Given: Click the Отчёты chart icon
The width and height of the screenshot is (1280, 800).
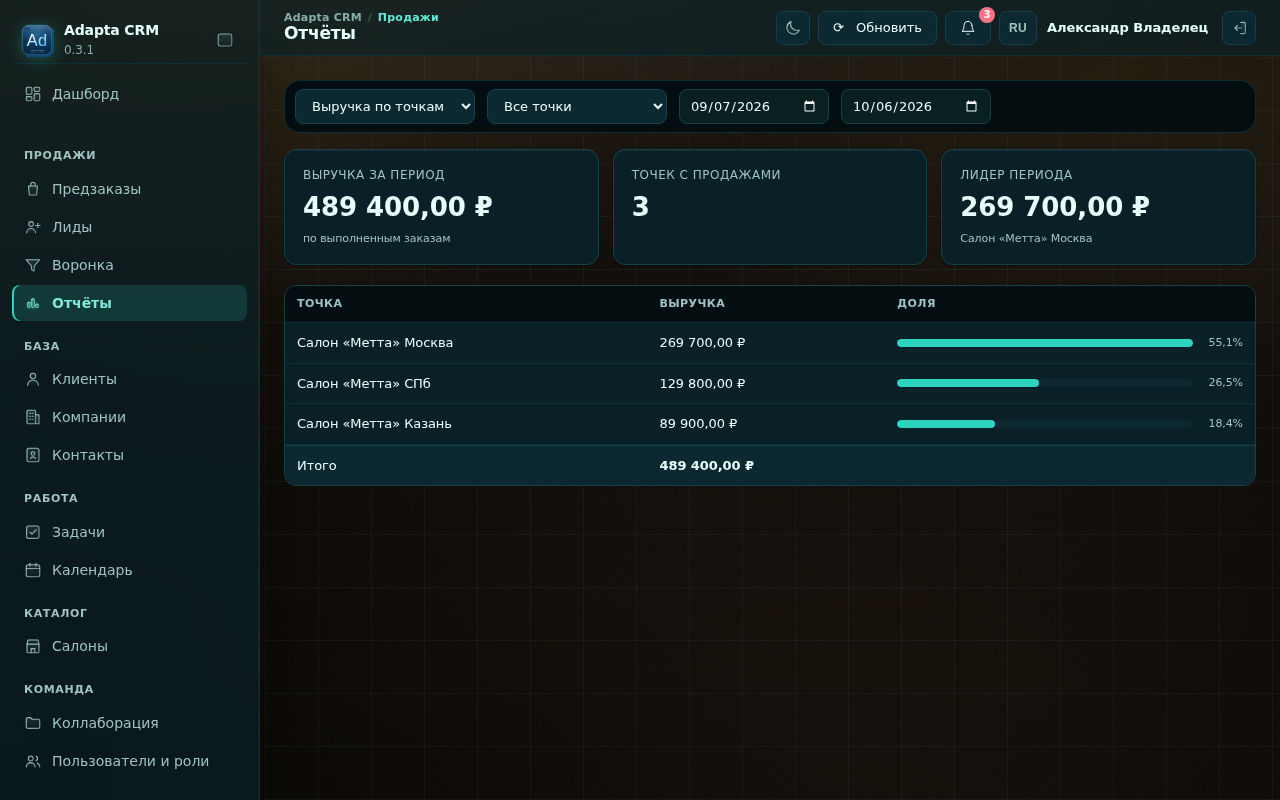Looking at the screenshot, I should (33, 303).
